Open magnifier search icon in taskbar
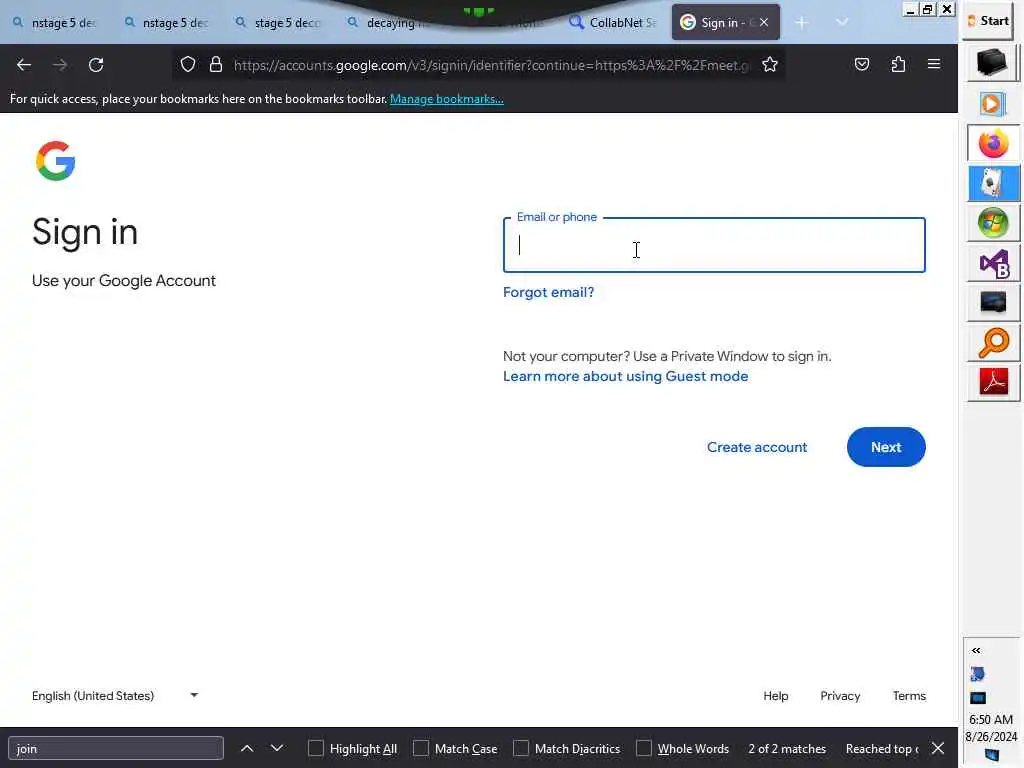This screenshot has height=768, width=1024. (993, 344)
